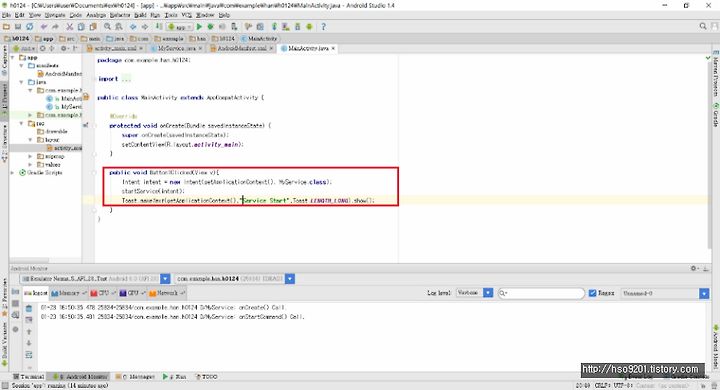720x390 pixels.
Task: Click the Help question mark icon
Action: tap(323, 27)
